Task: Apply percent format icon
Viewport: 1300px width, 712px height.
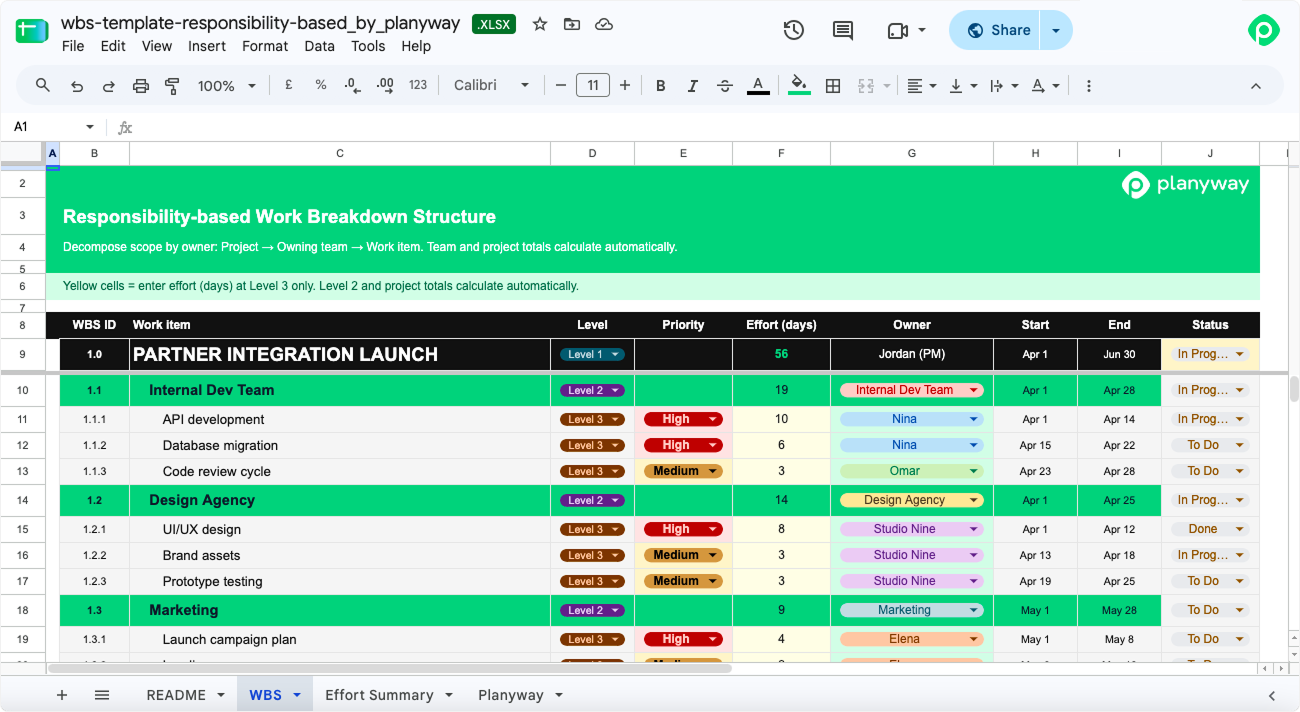Action: tap(321, 86)
